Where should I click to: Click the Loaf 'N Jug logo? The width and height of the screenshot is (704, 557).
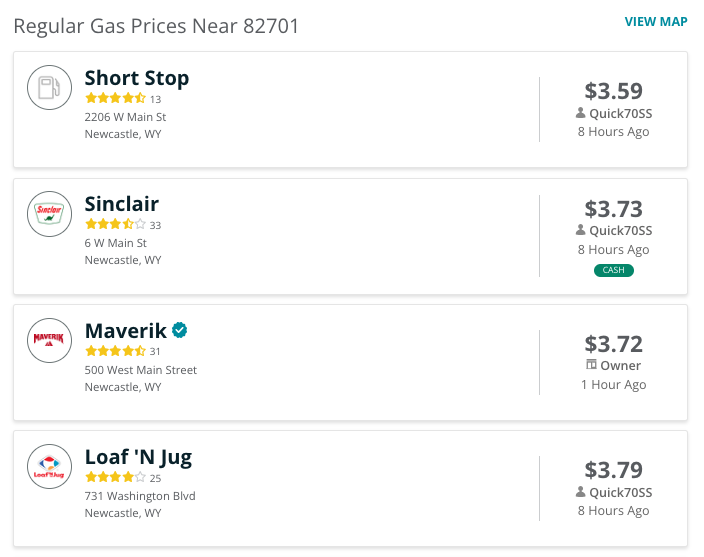[x=49, y=466]
